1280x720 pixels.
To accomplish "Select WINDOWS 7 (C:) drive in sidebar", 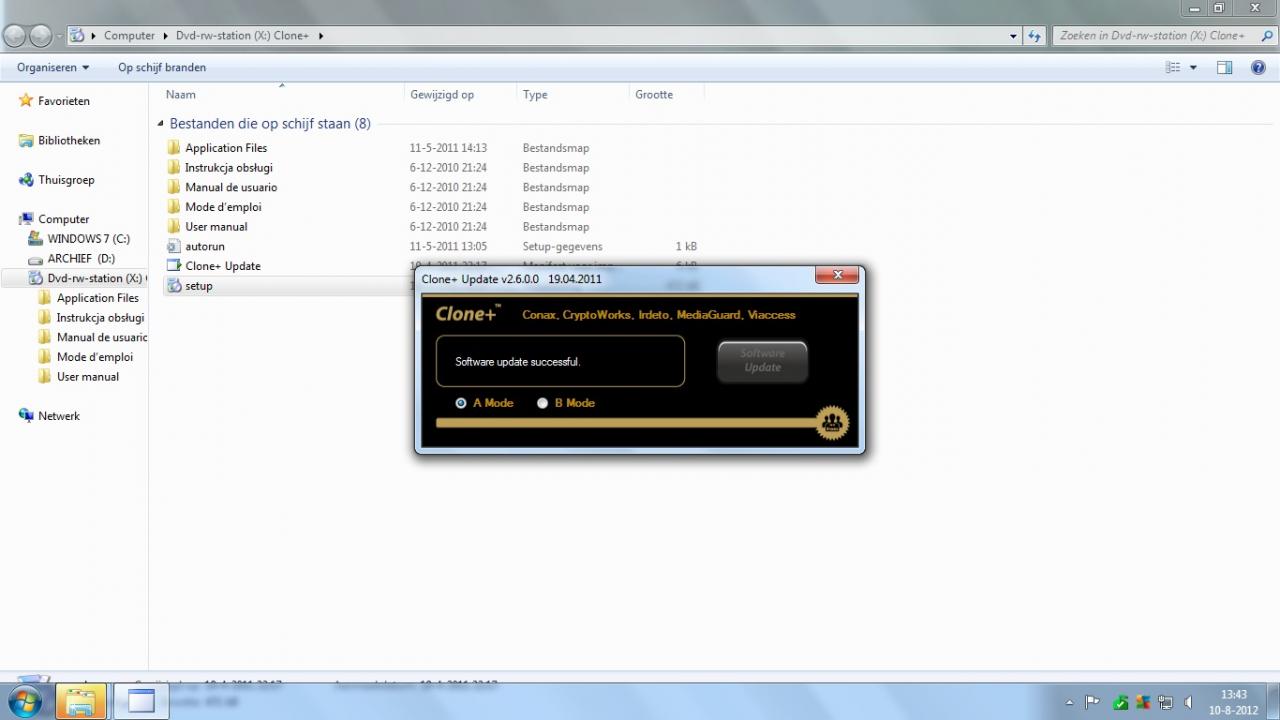I will 88,239.
